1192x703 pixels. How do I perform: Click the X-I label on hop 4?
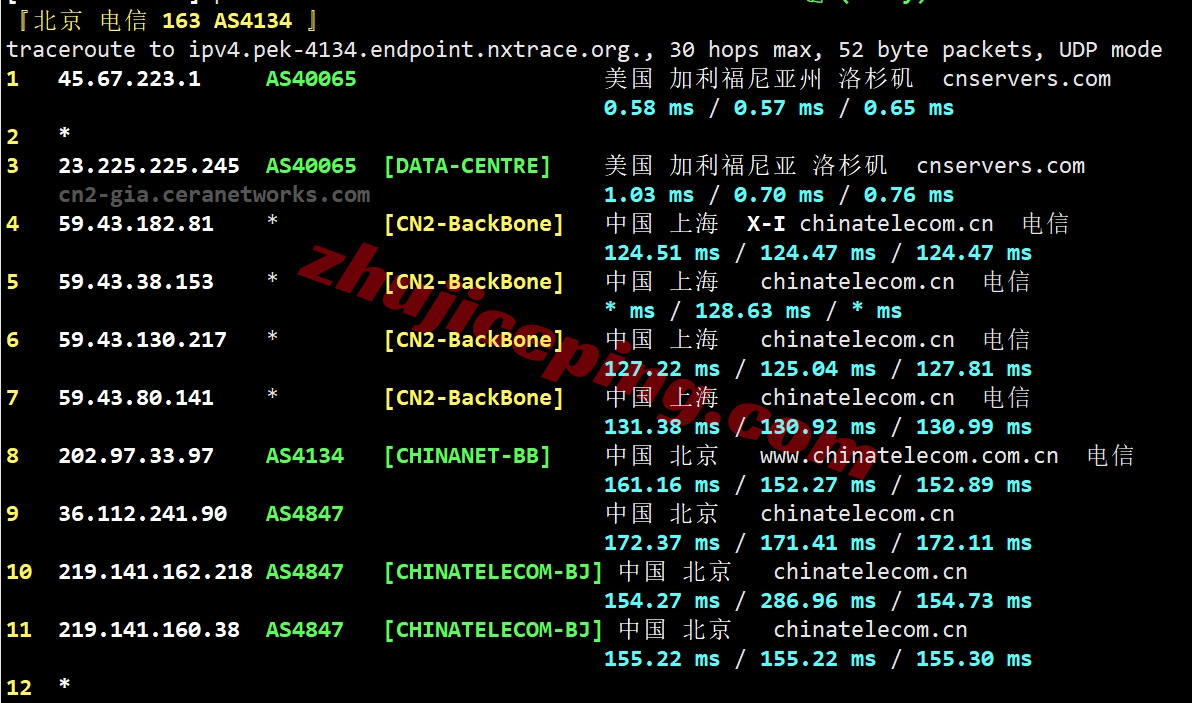(766, 224)
